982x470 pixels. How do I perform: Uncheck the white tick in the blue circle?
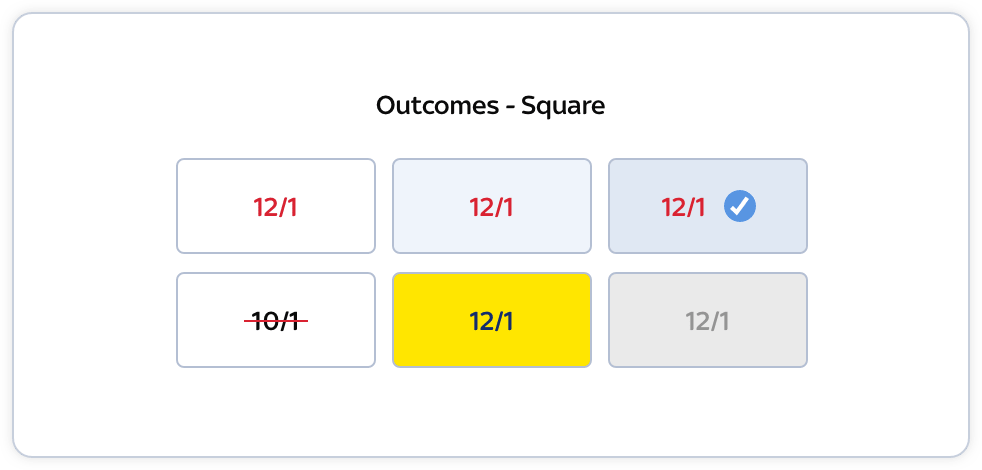[x=740, y=207]
